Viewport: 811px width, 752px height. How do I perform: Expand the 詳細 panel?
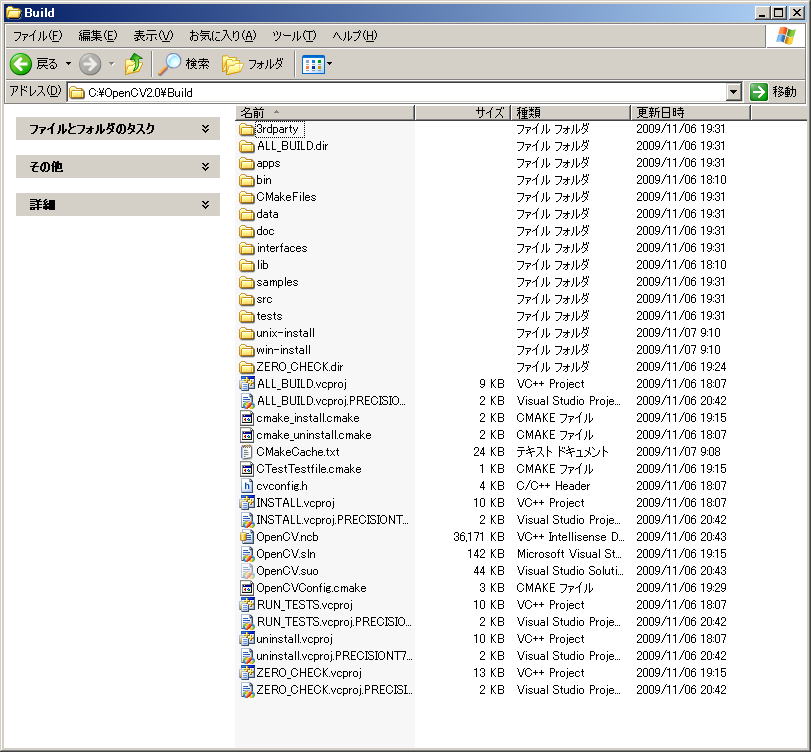tap(118, 204)
